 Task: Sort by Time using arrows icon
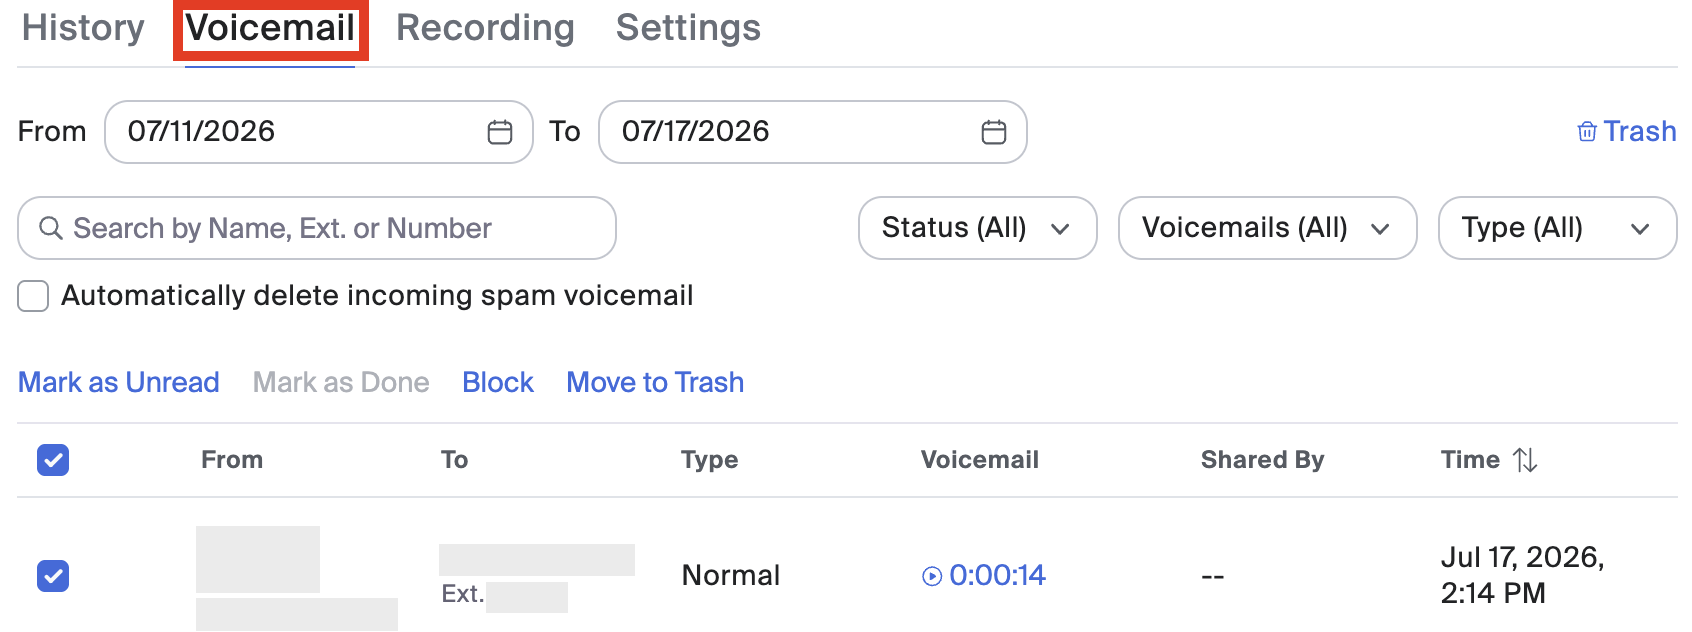click(x=1525, y=460)
